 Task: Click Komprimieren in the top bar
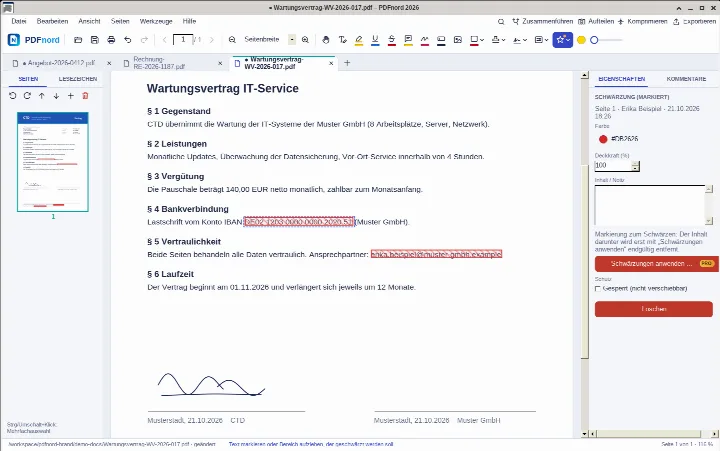[642, 22]
